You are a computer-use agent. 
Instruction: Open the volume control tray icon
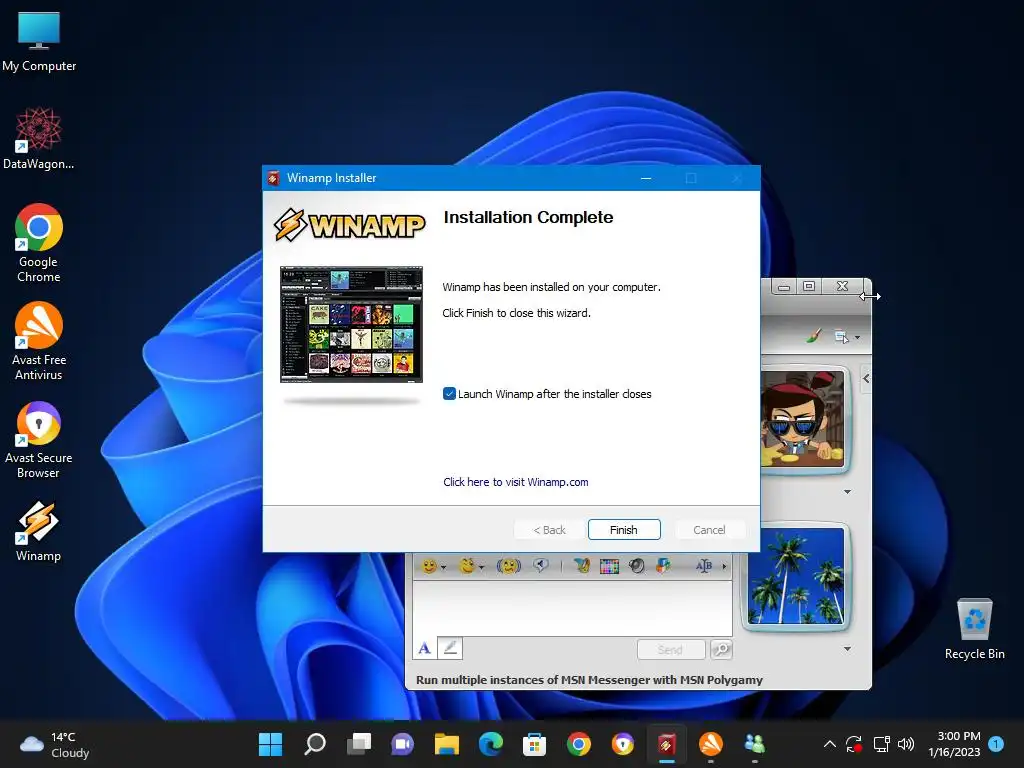pos(906,744)
